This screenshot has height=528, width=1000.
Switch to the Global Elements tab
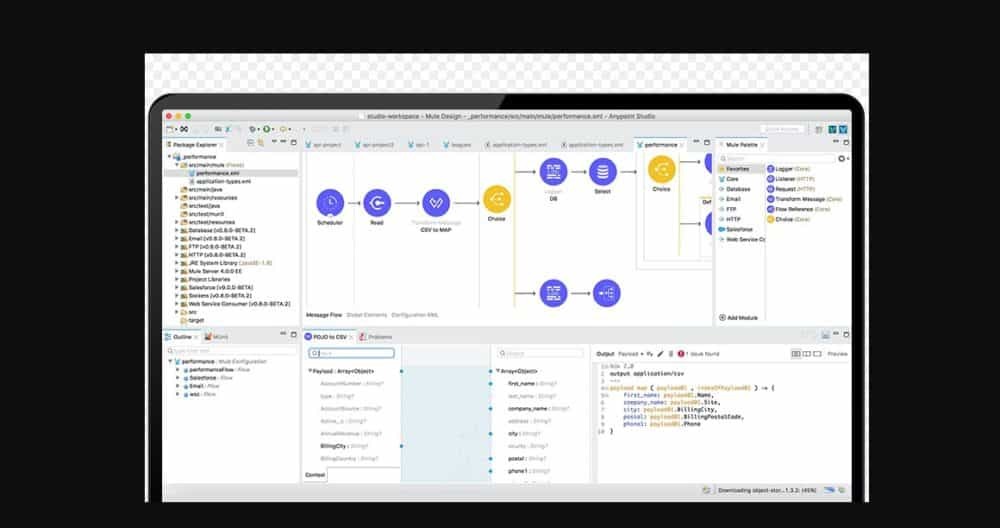pyautogui.click(x=367, y=315)
